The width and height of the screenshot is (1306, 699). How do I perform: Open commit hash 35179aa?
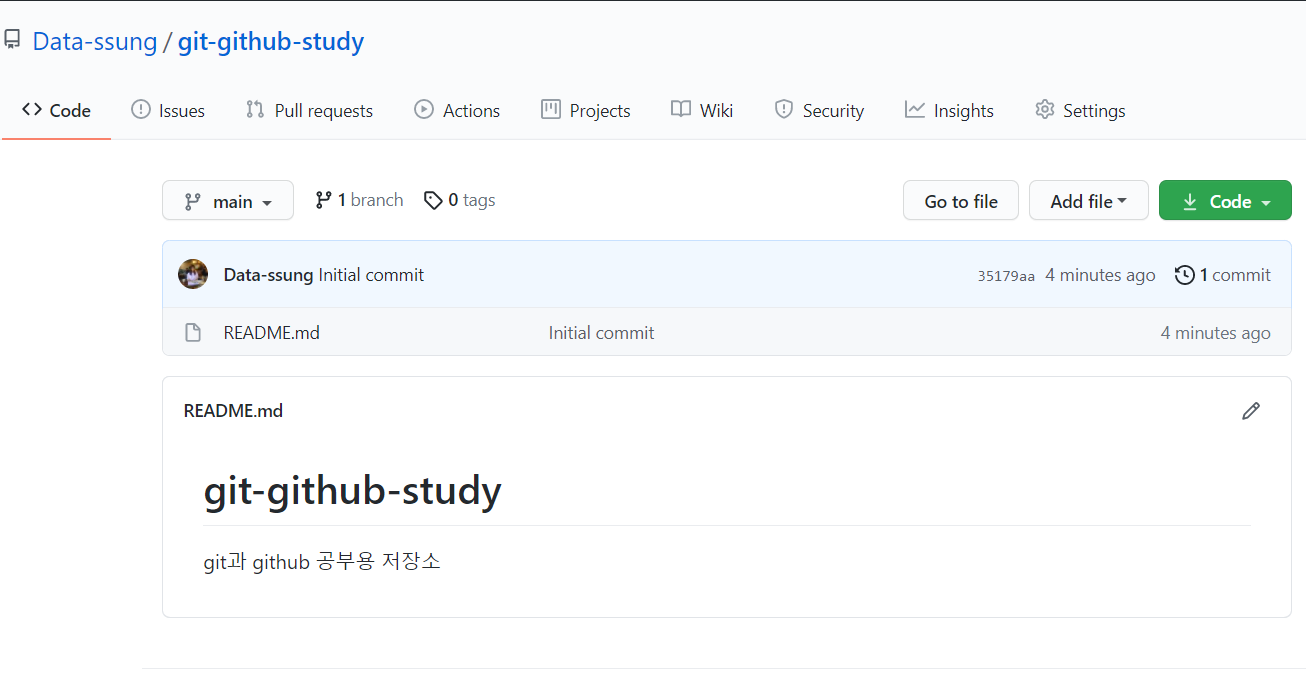pos(1006,276)
